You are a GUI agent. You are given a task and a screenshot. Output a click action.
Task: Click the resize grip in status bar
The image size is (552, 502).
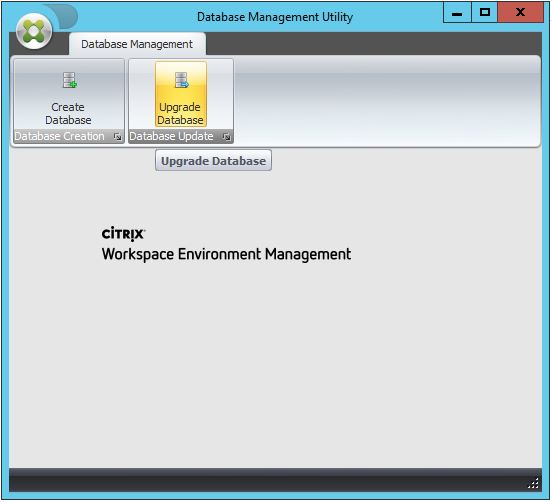tap(533, 483)
